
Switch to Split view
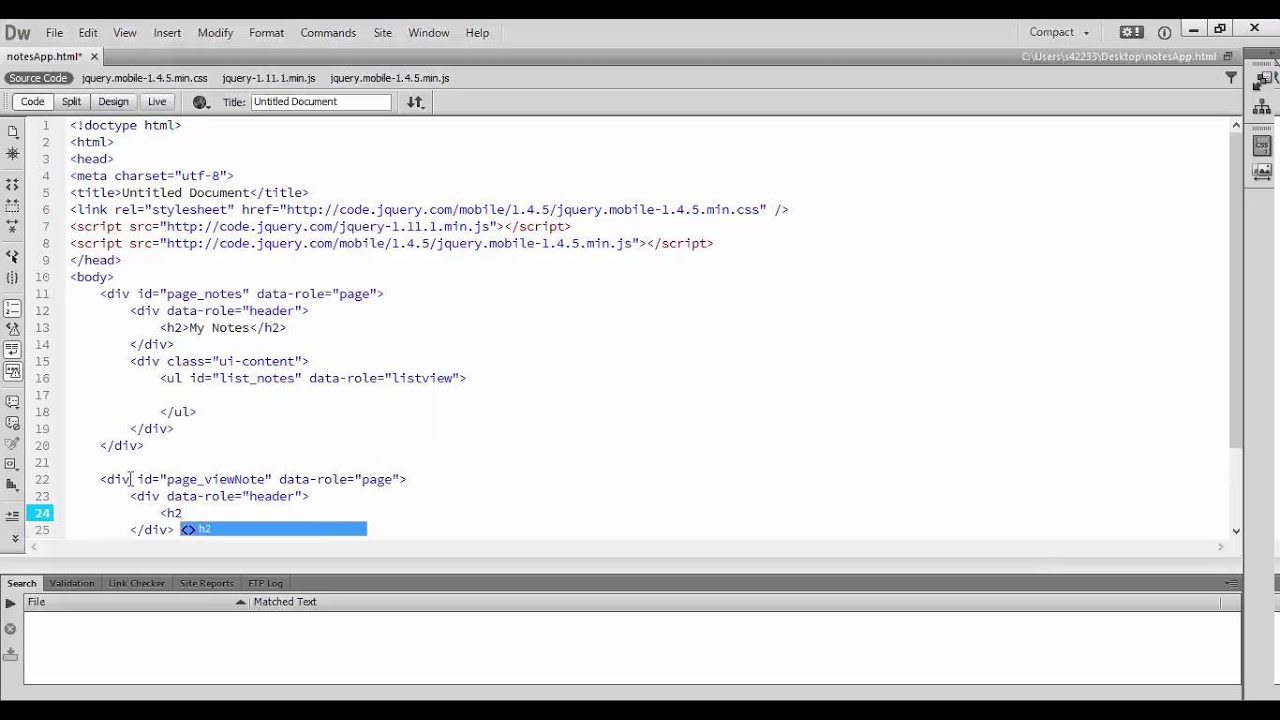tap(71, 102)
